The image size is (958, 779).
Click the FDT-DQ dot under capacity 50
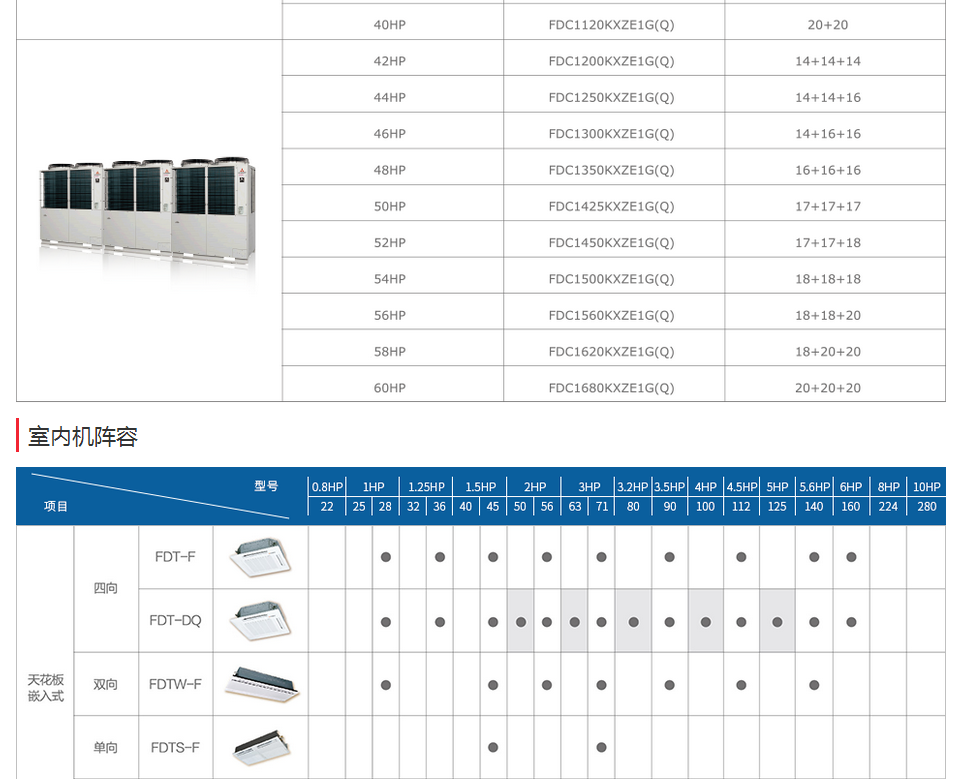[520, 621]
